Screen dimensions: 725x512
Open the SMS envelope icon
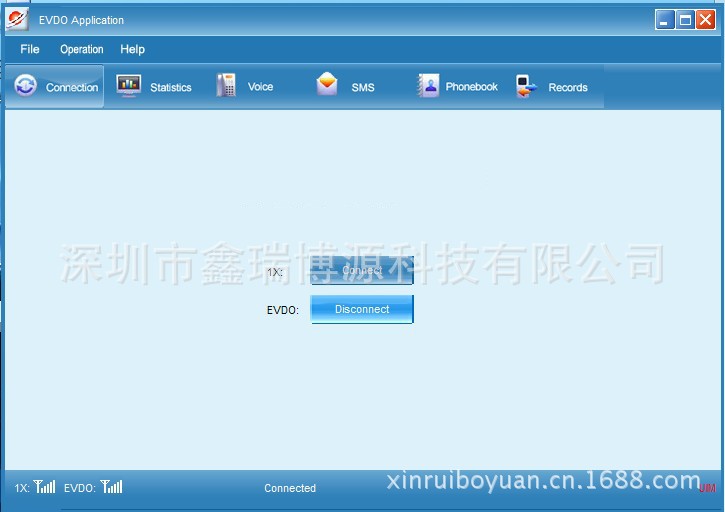[x=327, y=84]
